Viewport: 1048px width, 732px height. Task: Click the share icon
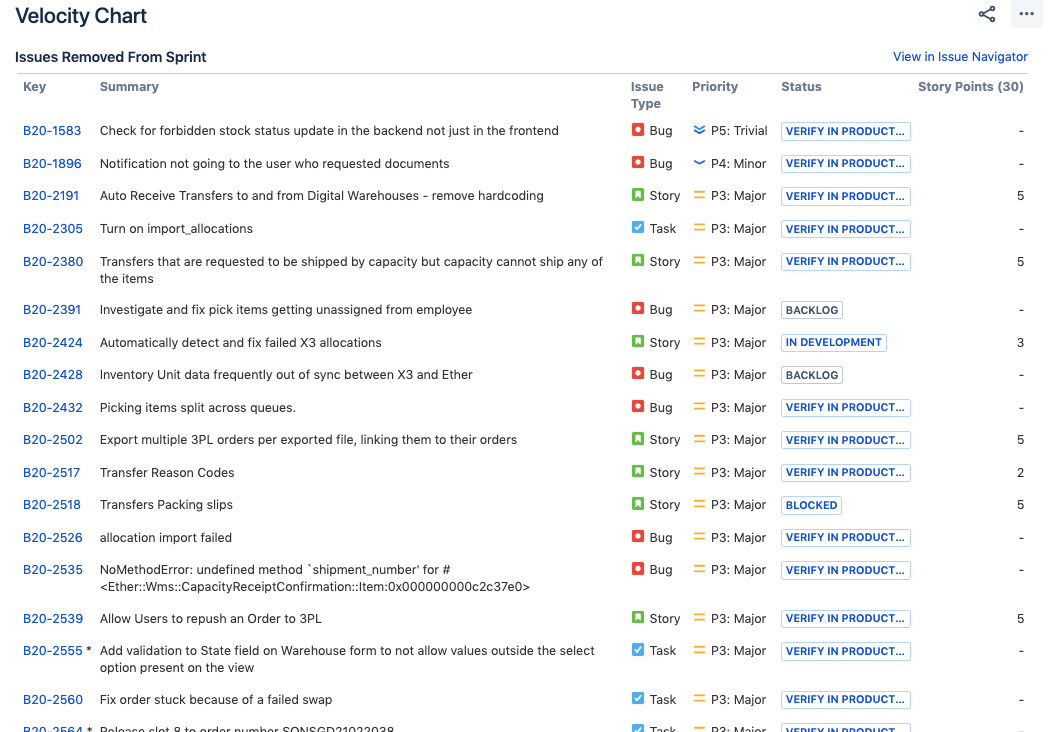click(x=987, y=14)
